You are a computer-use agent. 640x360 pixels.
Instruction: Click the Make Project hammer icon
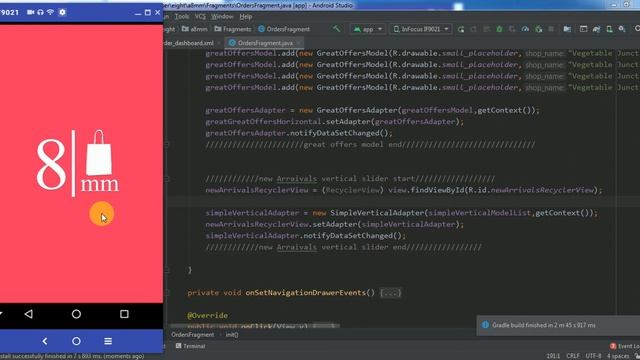336,29
